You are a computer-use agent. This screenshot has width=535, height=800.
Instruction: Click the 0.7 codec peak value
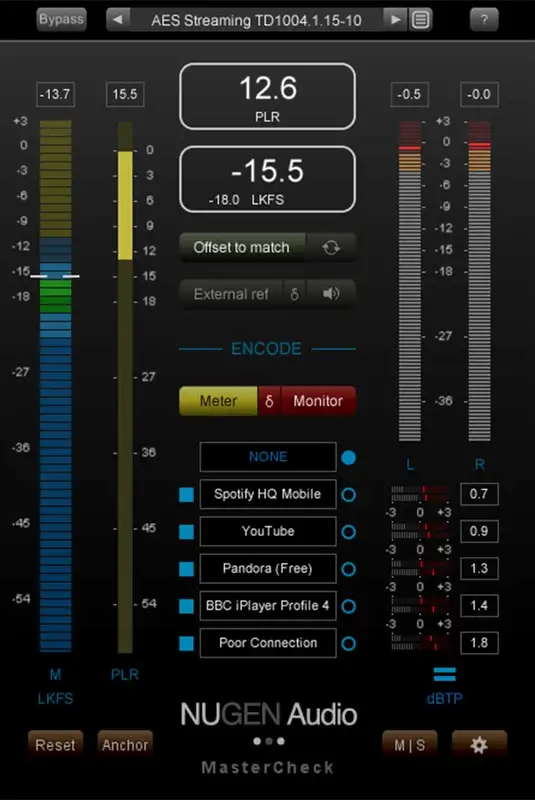pos(479,494)
